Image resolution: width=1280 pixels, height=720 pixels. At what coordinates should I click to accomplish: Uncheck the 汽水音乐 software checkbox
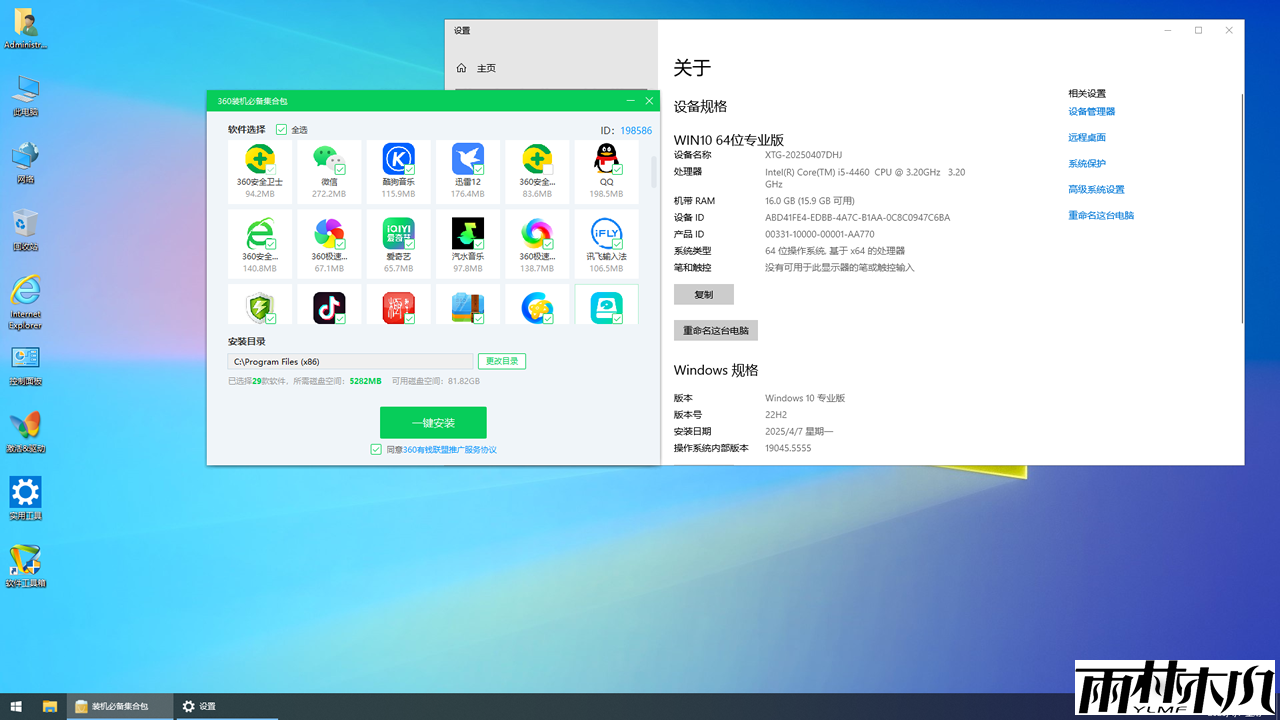click(x=478, y=244)
